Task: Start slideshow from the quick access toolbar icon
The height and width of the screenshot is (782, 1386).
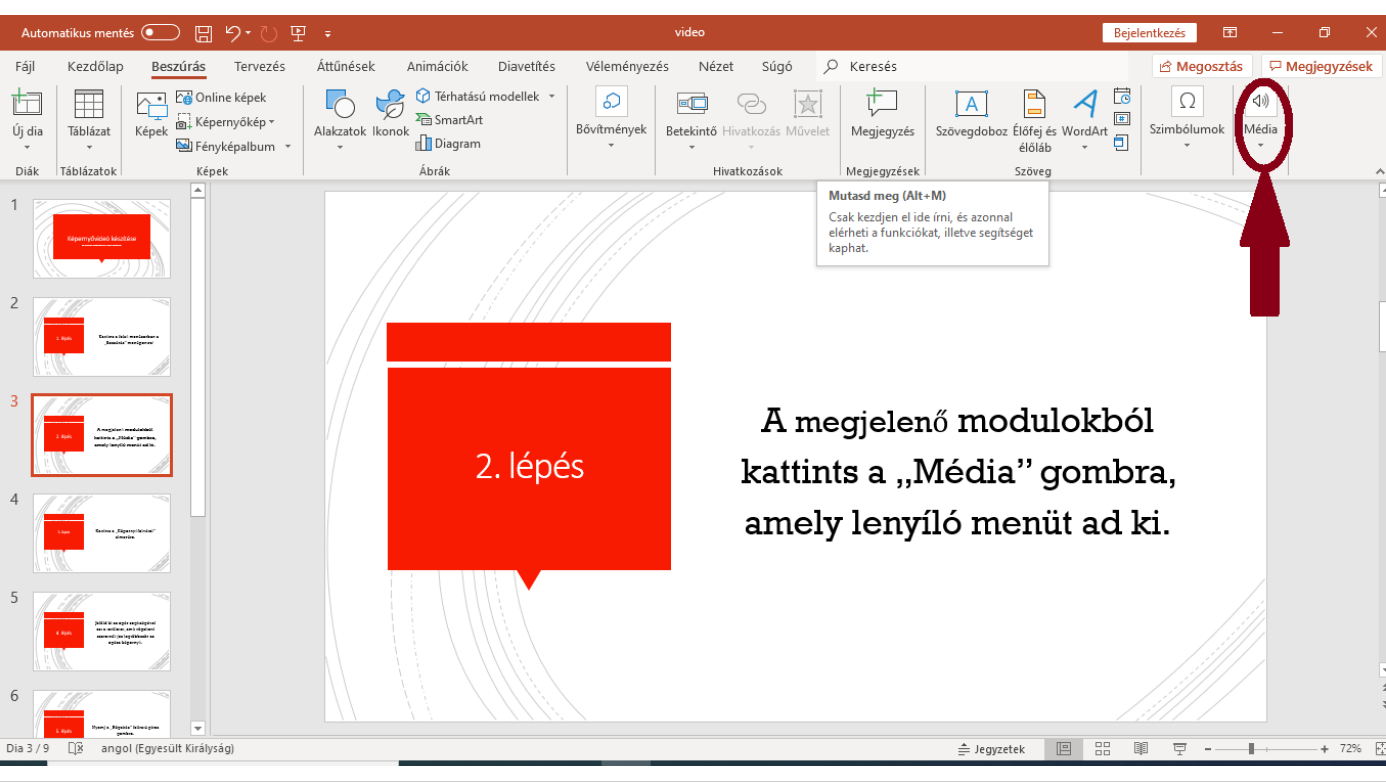Action: (298, 33)
